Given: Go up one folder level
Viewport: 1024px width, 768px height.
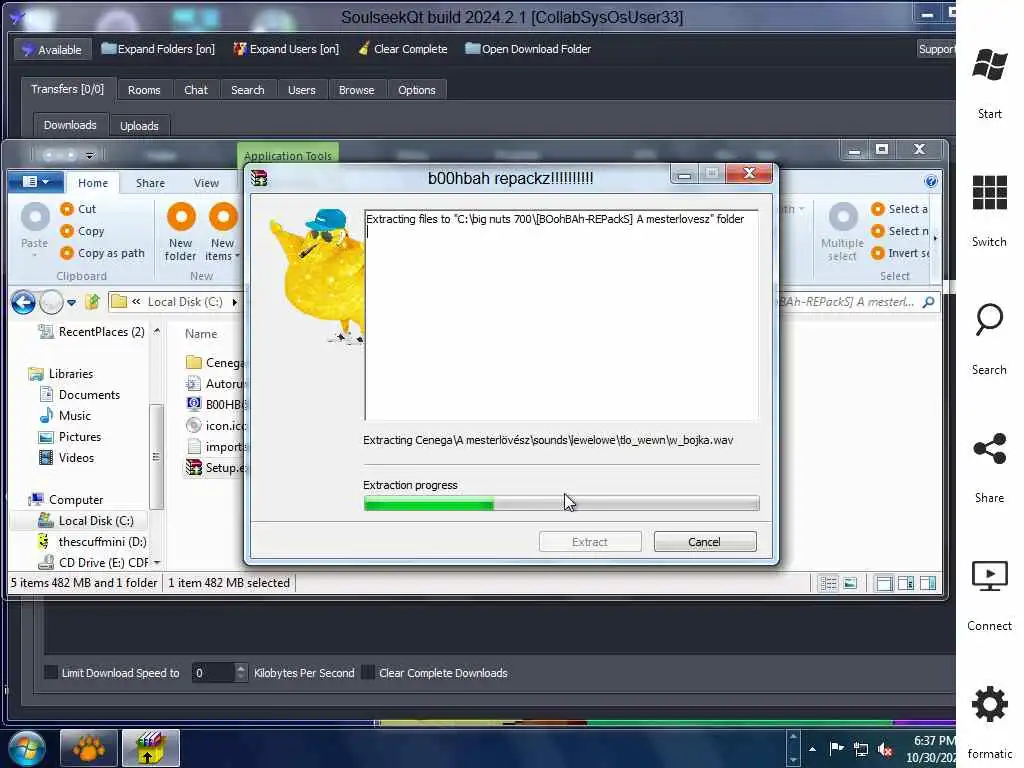Looking at the screenshot, I should tap(92, 302).
